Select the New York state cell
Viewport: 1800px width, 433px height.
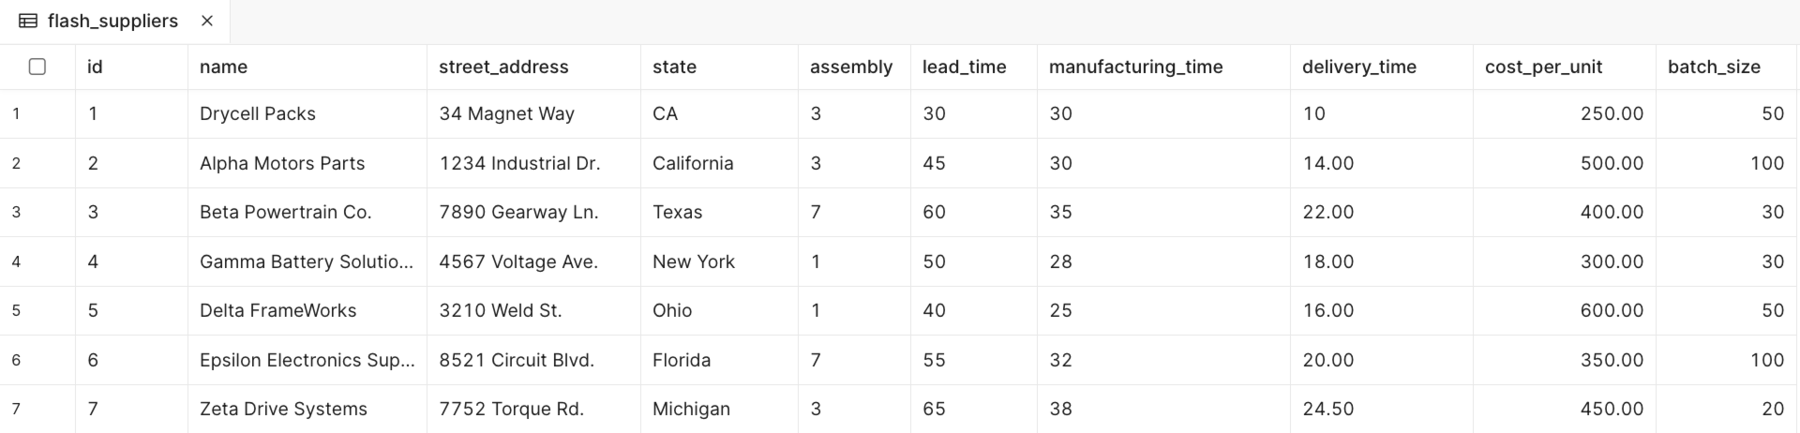click(693, 262)
